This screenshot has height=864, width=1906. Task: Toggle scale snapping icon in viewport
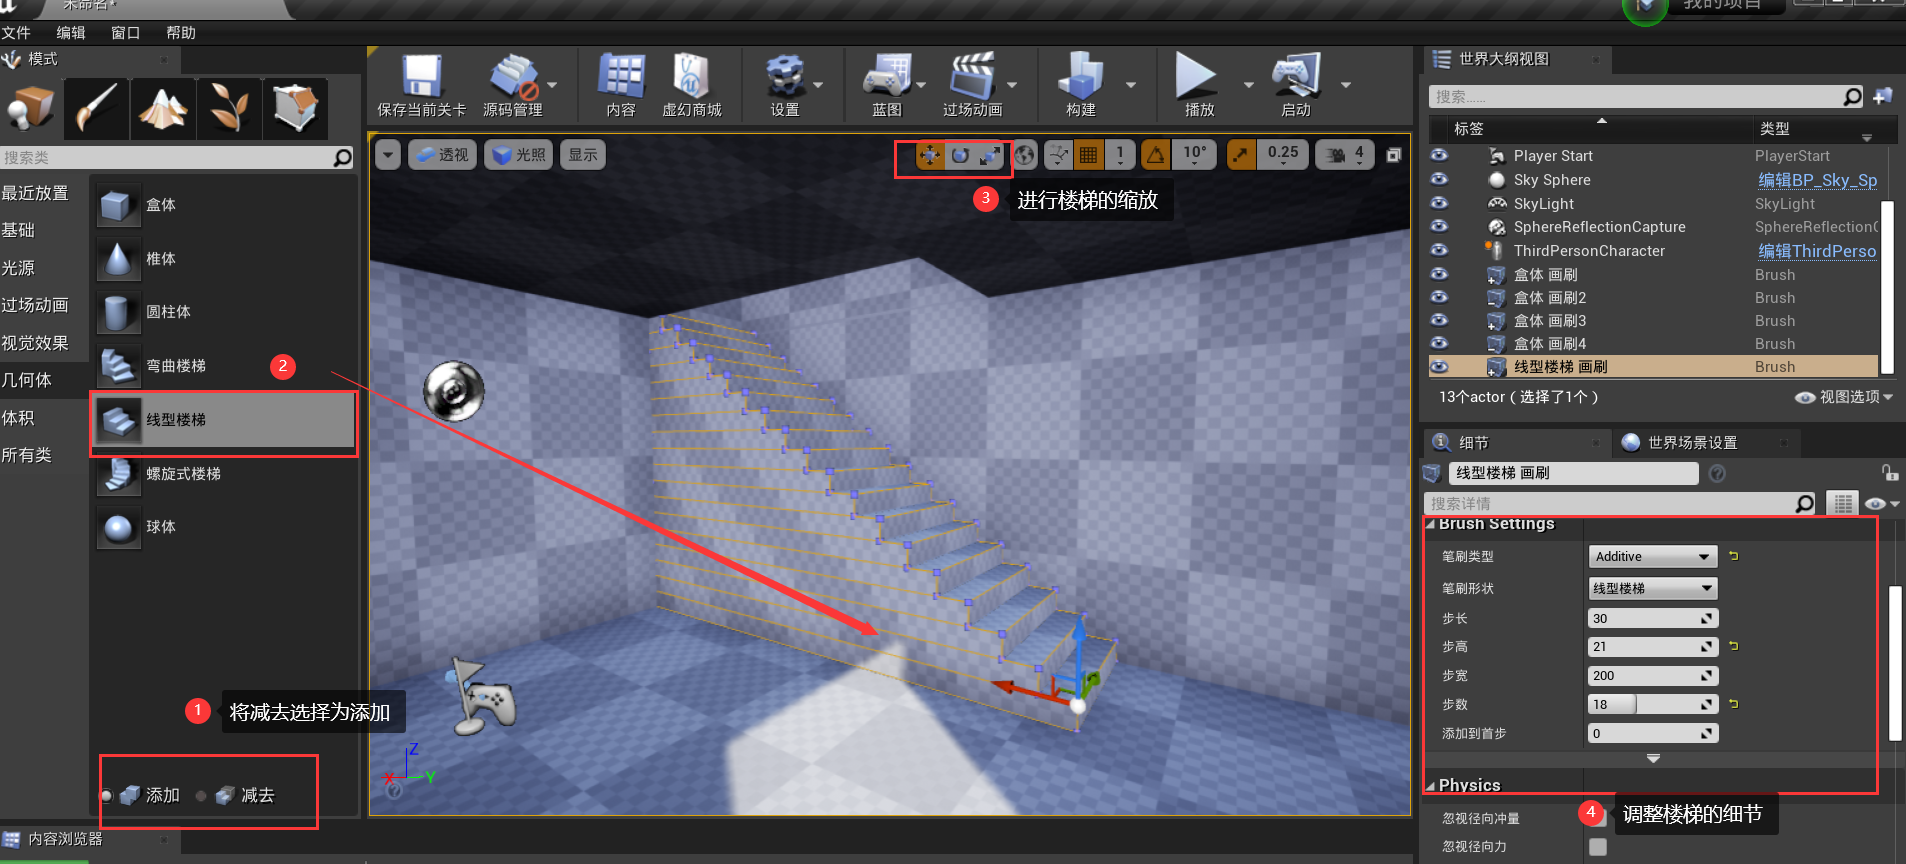click(1241, 155)
